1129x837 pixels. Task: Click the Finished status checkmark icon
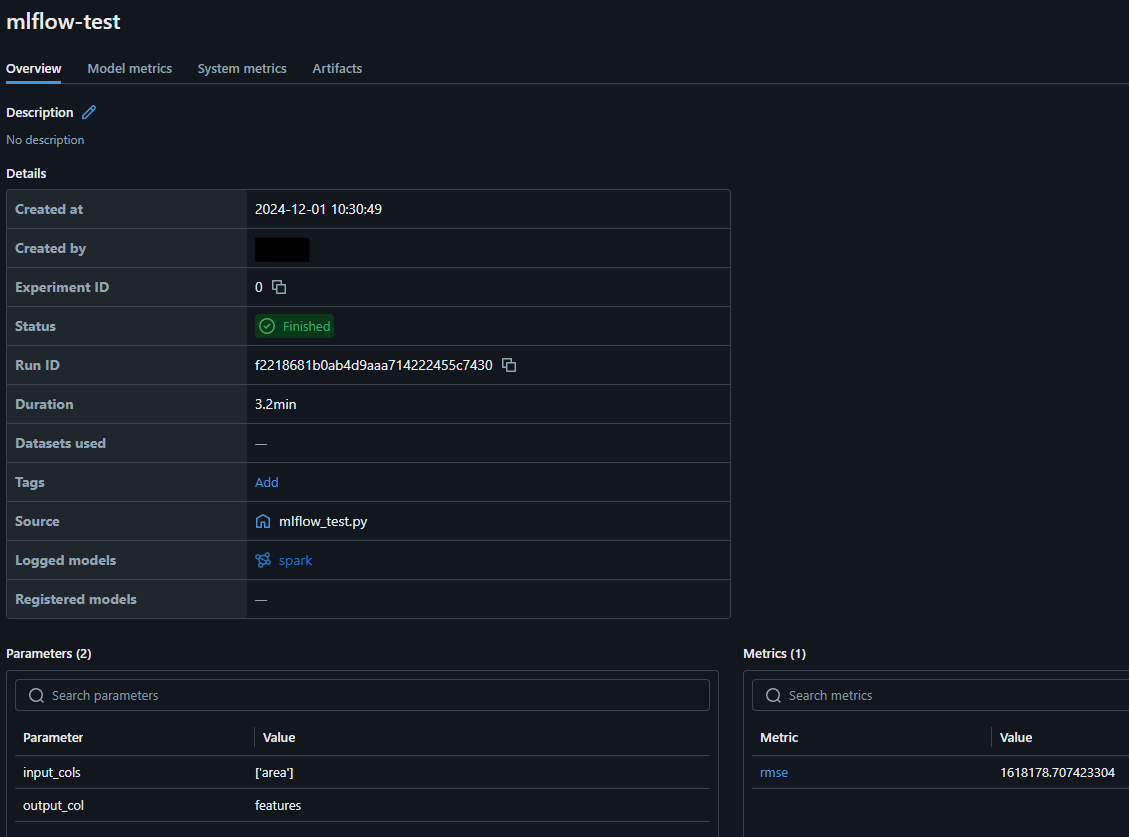pyautogui.click(x=267, y=326)
